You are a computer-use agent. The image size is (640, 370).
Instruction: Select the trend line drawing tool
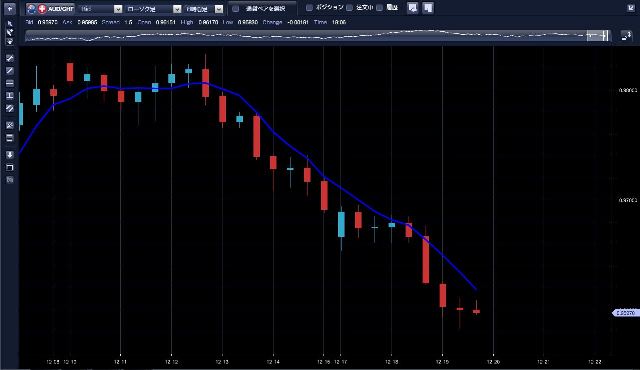(x=10, y=71)
